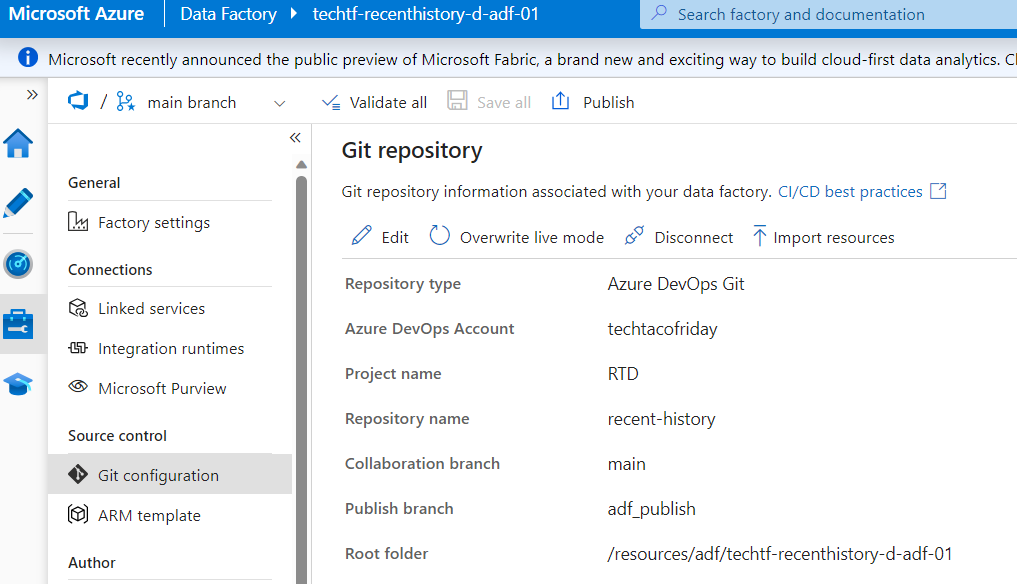This screenshot has height=584, width=1017.
Task: Click Overwrite live mode button
Action: click(x=517, y=237)
